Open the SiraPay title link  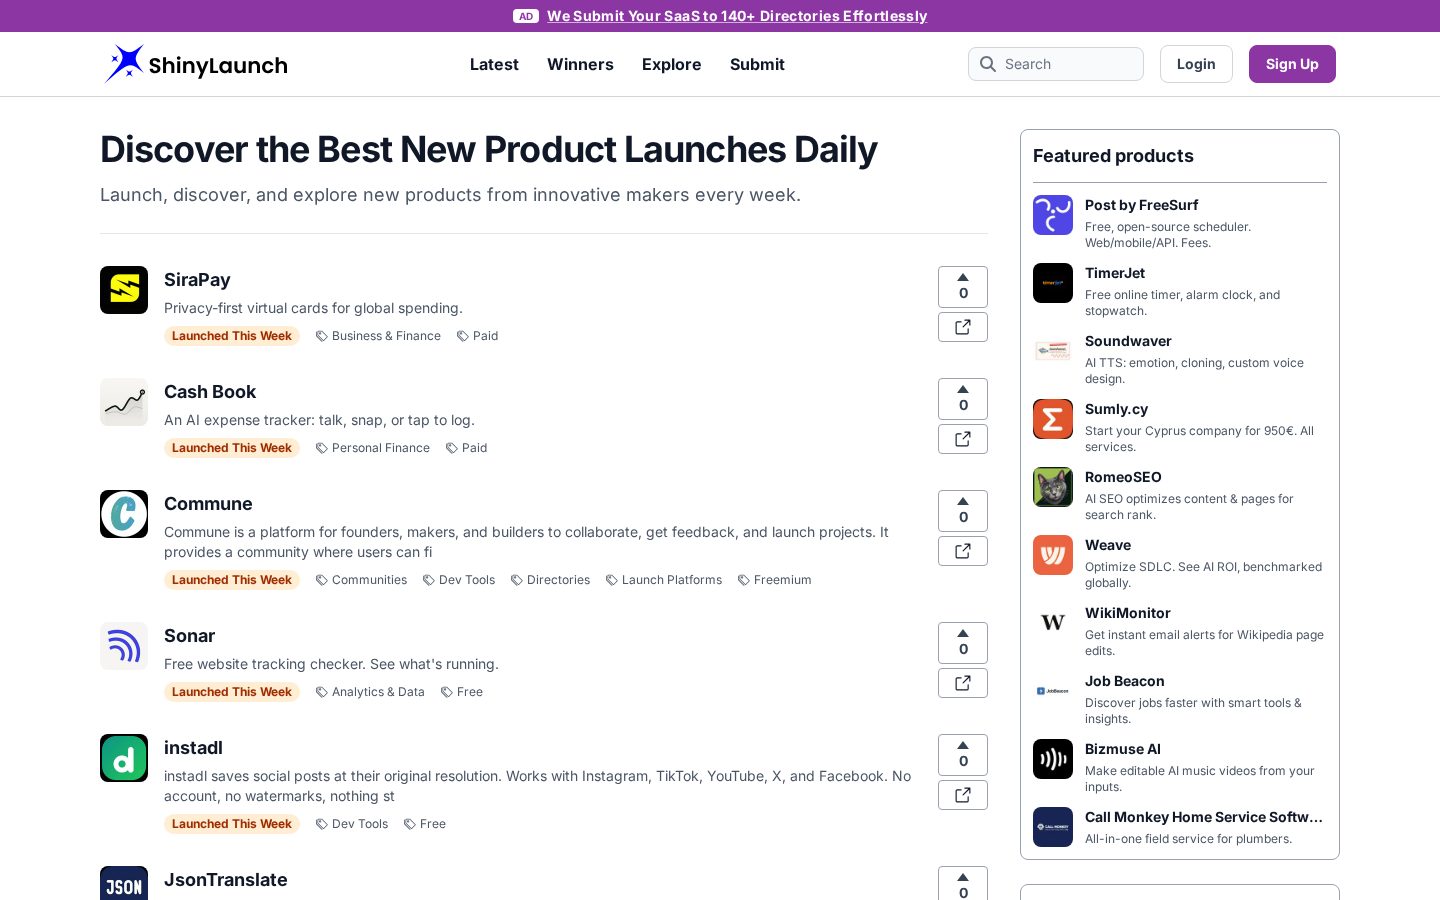pyautogui.click(x=197, y=280)
